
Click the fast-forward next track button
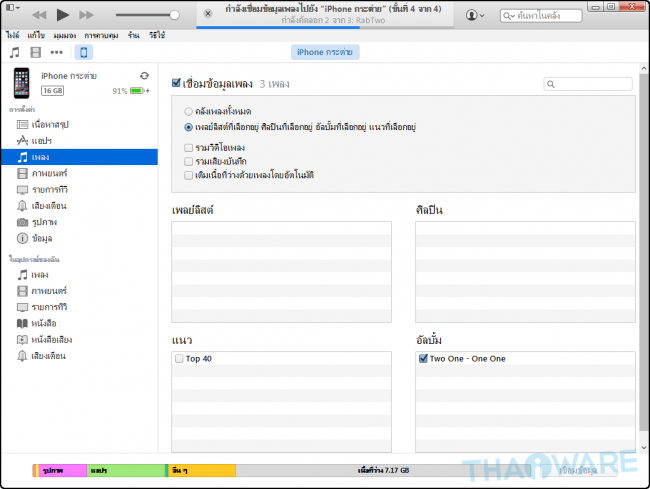point(86,15)
